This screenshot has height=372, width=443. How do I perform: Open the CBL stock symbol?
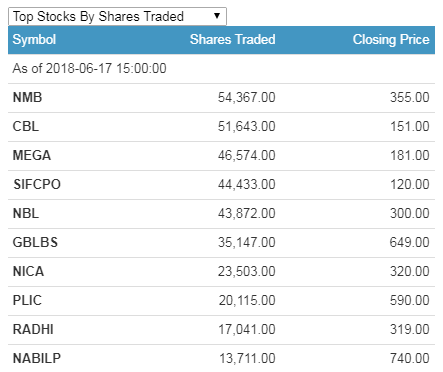[26, 127]
